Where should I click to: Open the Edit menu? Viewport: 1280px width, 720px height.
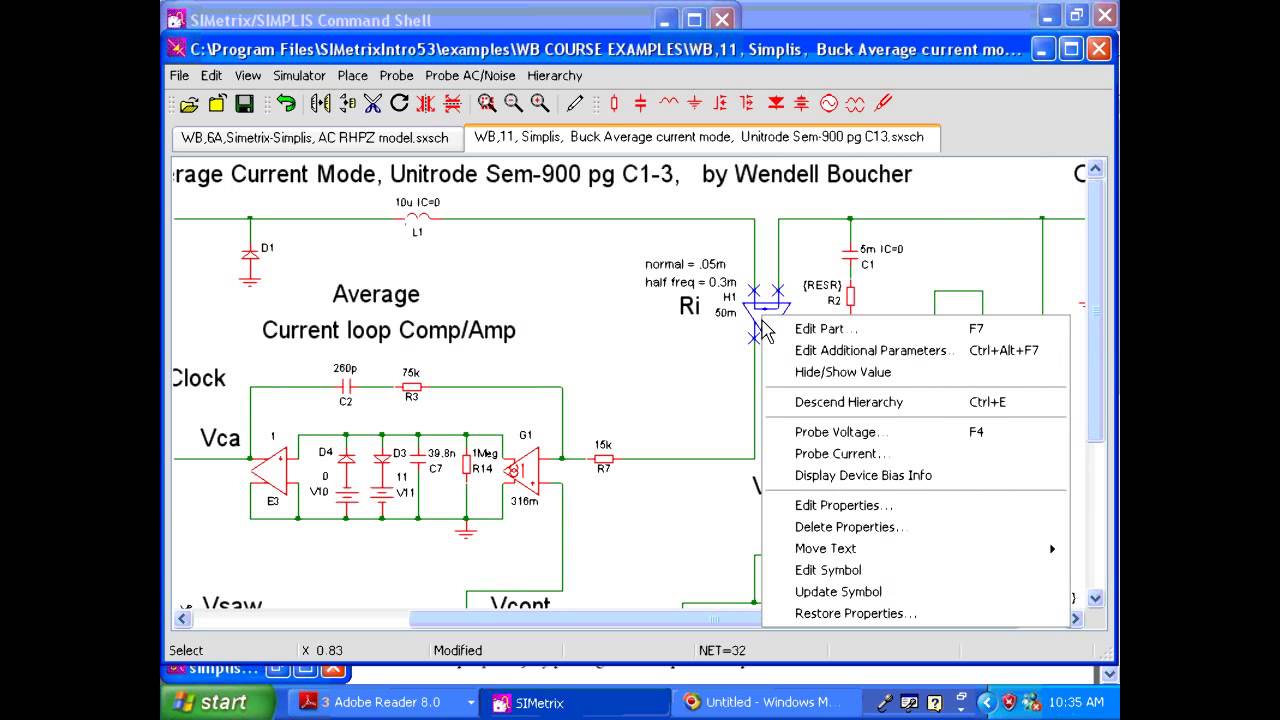point(211,75)
